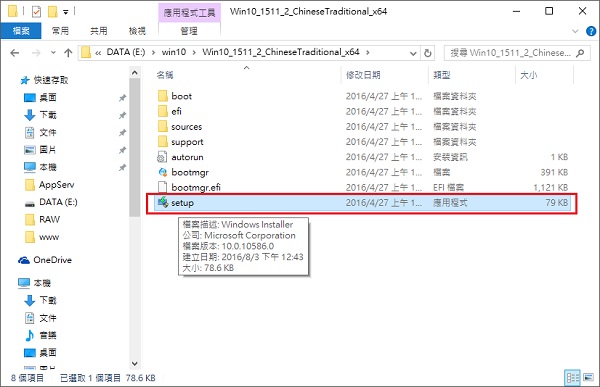The height and width of the screenshot is (387, 600).
Task: Open 下載 in quick access
Action: point(40,115)
